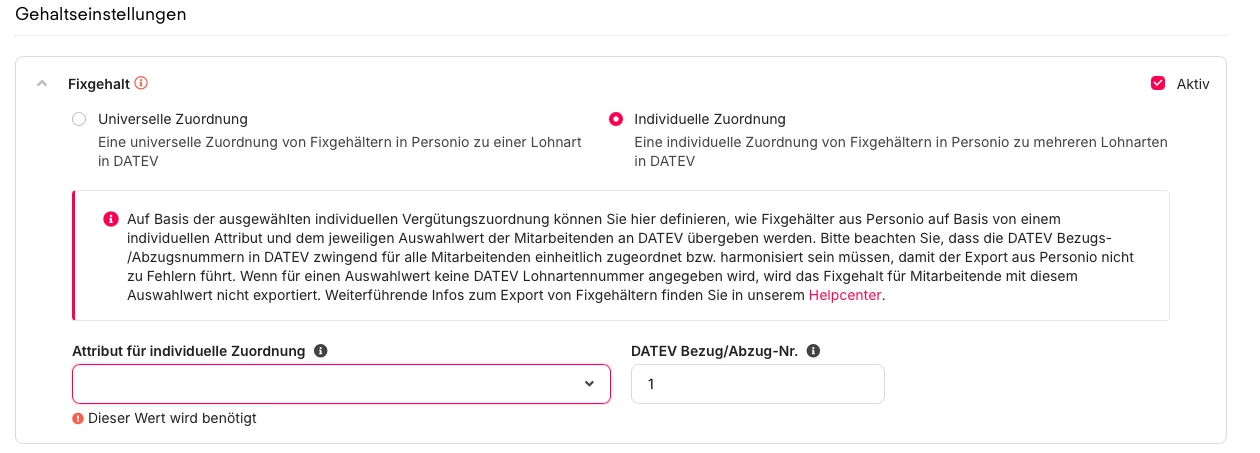Open the Helpcenter link
This screenshot has width=1260, height=453.
pos(845,296)
